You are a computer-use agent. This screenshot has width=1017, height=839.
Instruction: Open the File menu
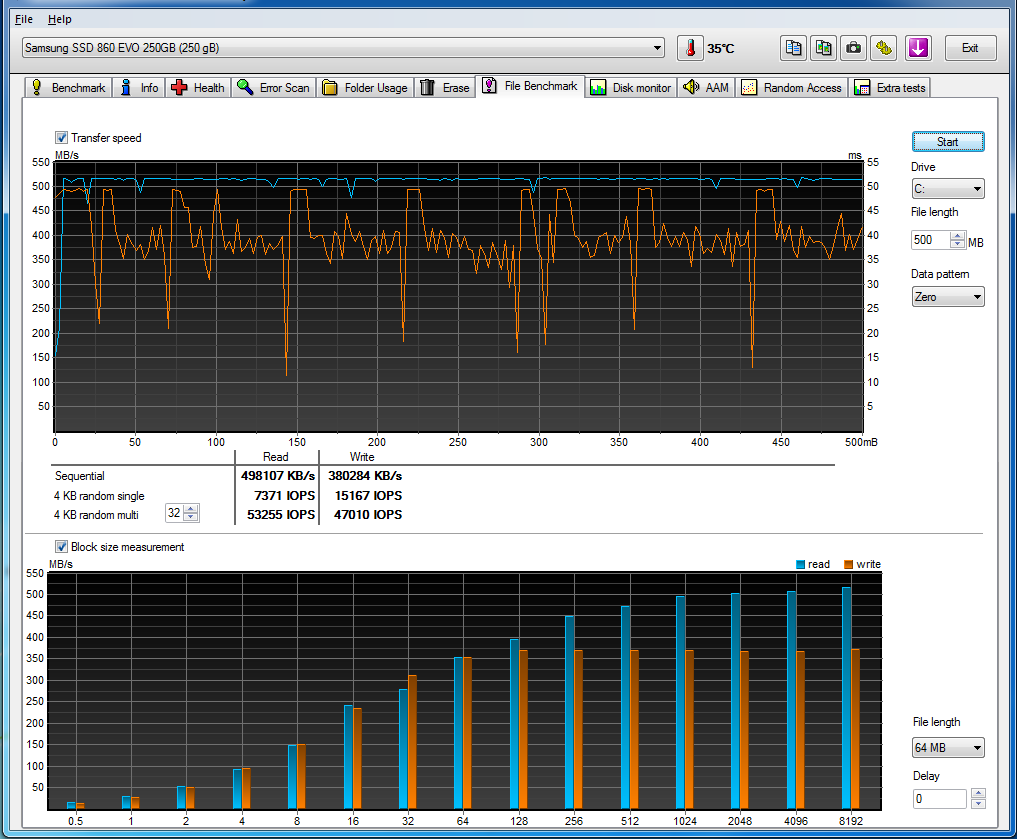[24, 19]
